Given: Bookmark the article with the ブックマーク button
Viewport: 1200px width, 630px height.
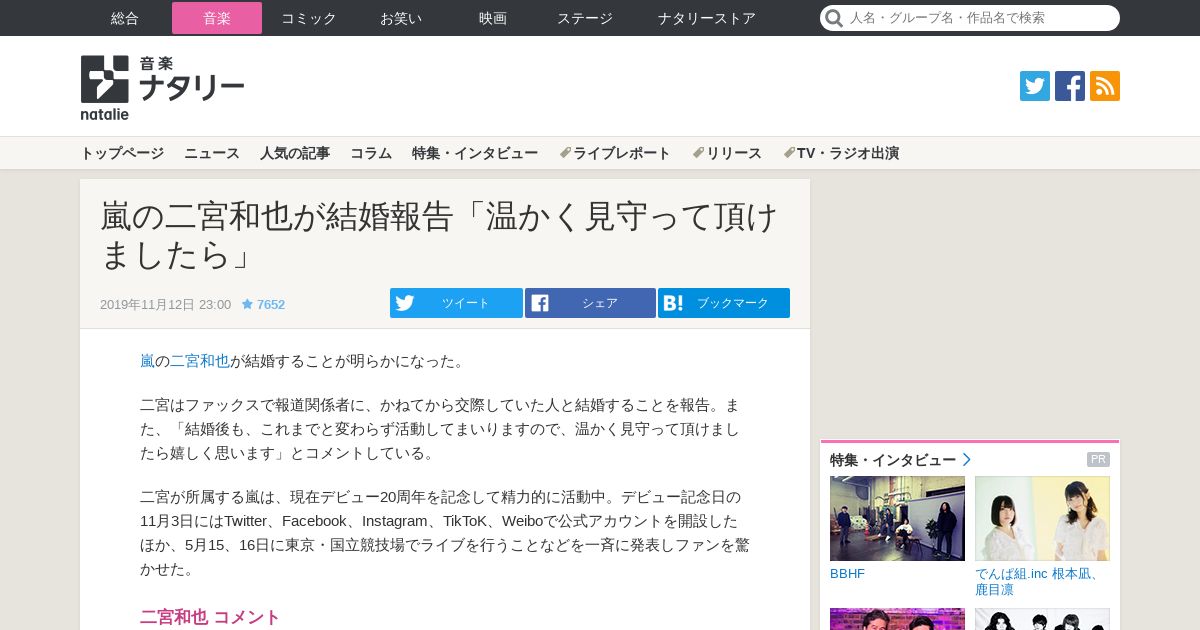Looking at the screenshot, I should click(724, 303).
